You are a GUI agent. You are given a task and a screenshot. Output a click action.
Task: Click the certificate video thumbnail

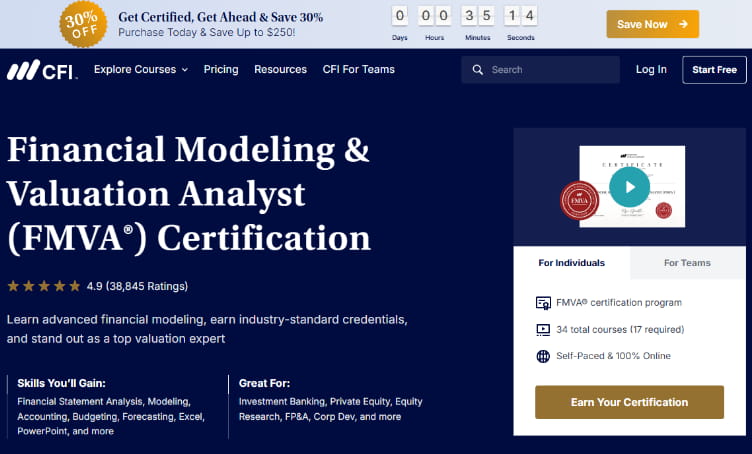[629, 187]
